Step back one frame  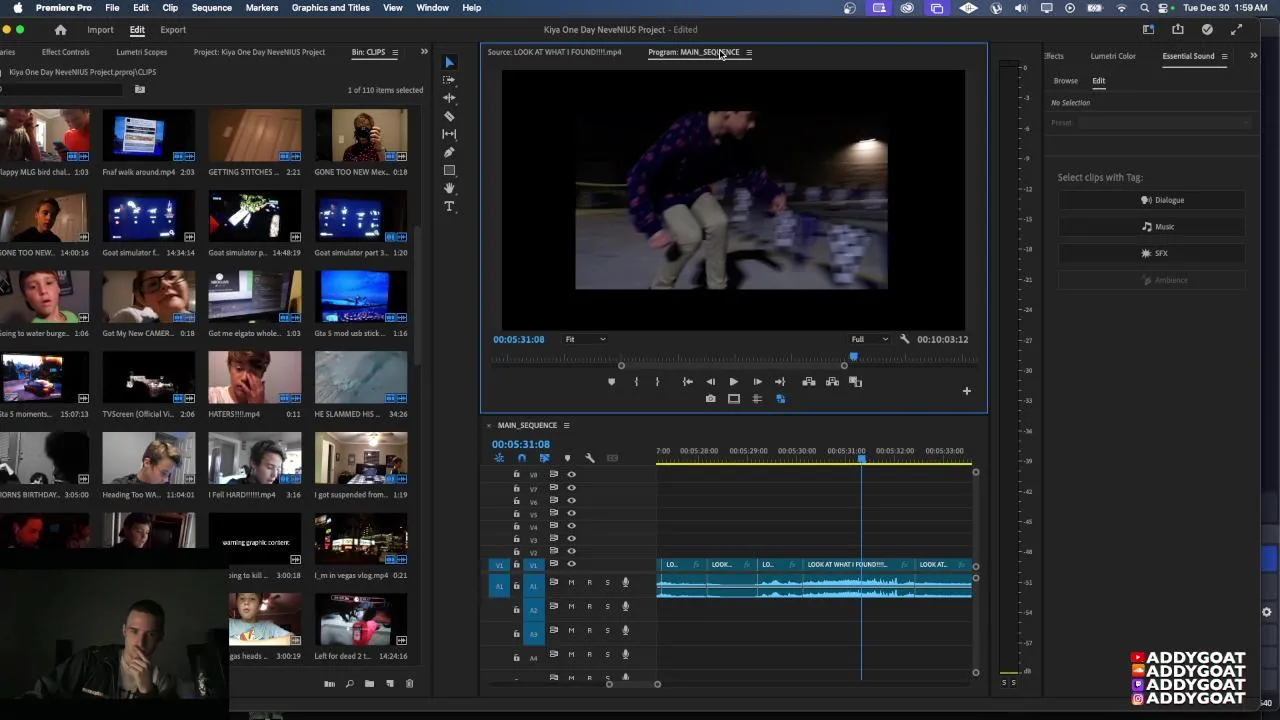(x=710, y=382)
